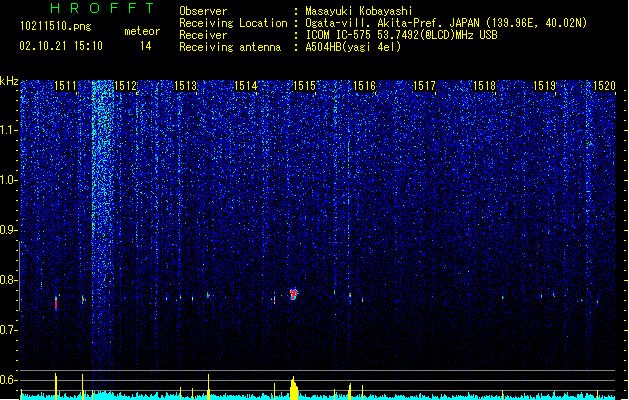Click the 1512 time marker
The image size is (629, 400).
[126, 86]
